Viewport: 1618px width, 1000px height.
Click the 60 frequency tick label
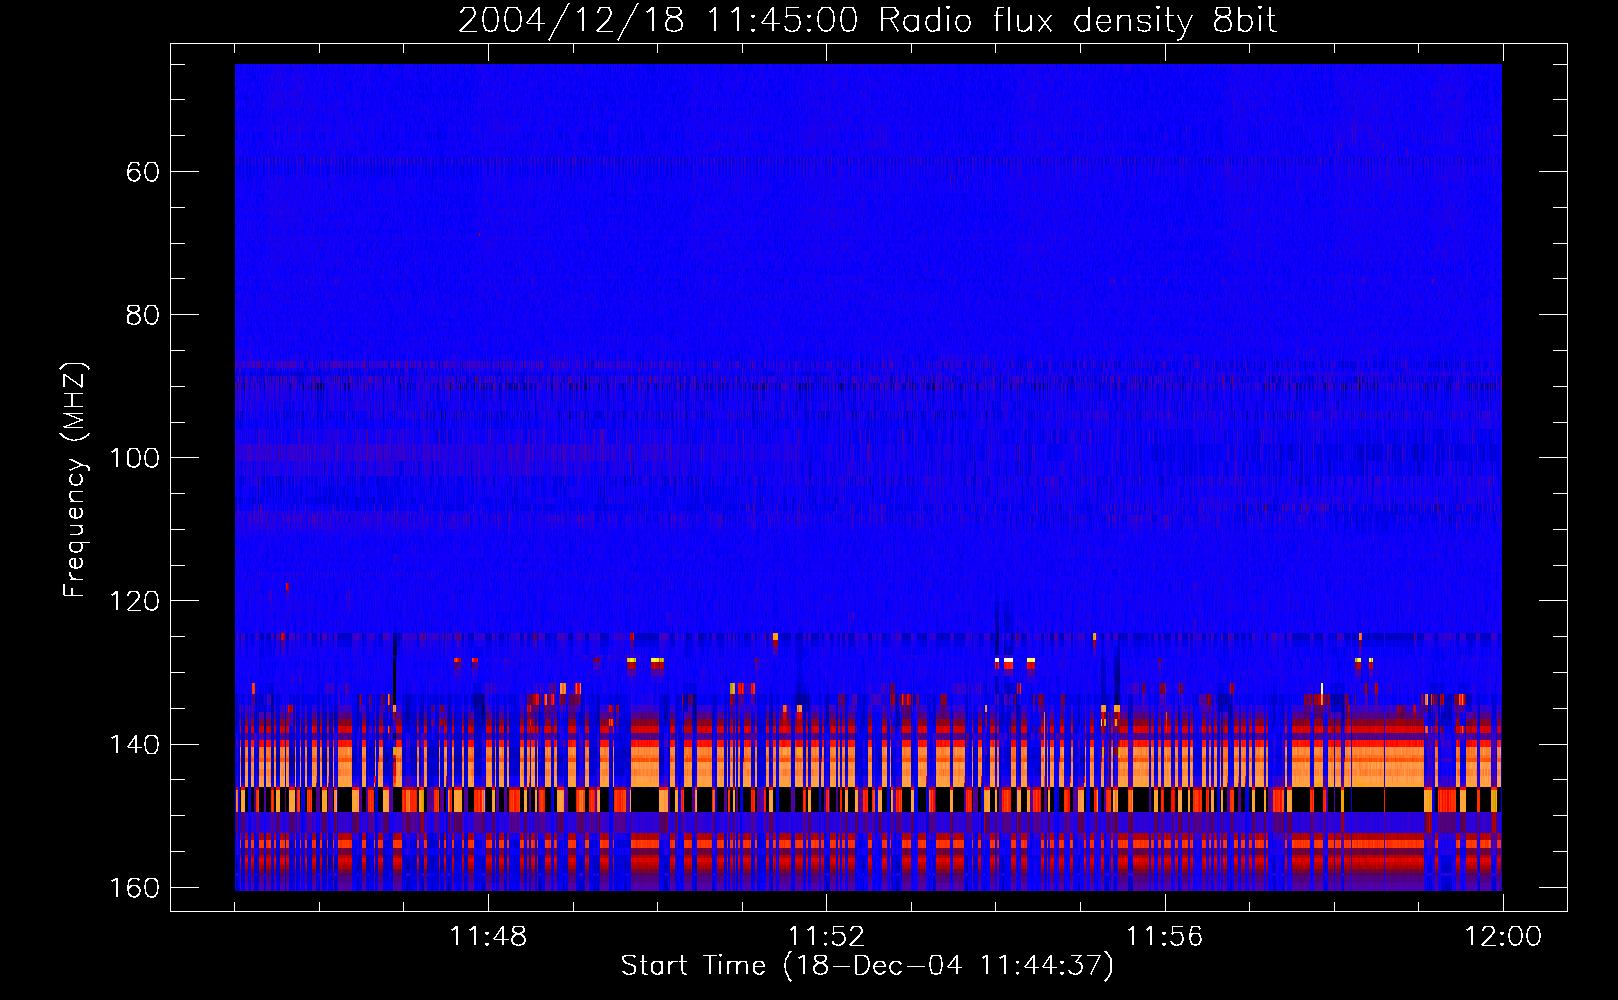click(x=143, y=172)
